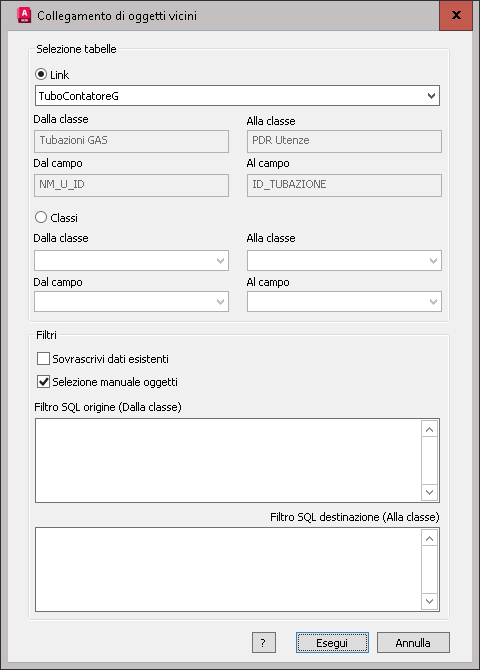Open the Dal campo combo box under Classi

tap(131, 301)
